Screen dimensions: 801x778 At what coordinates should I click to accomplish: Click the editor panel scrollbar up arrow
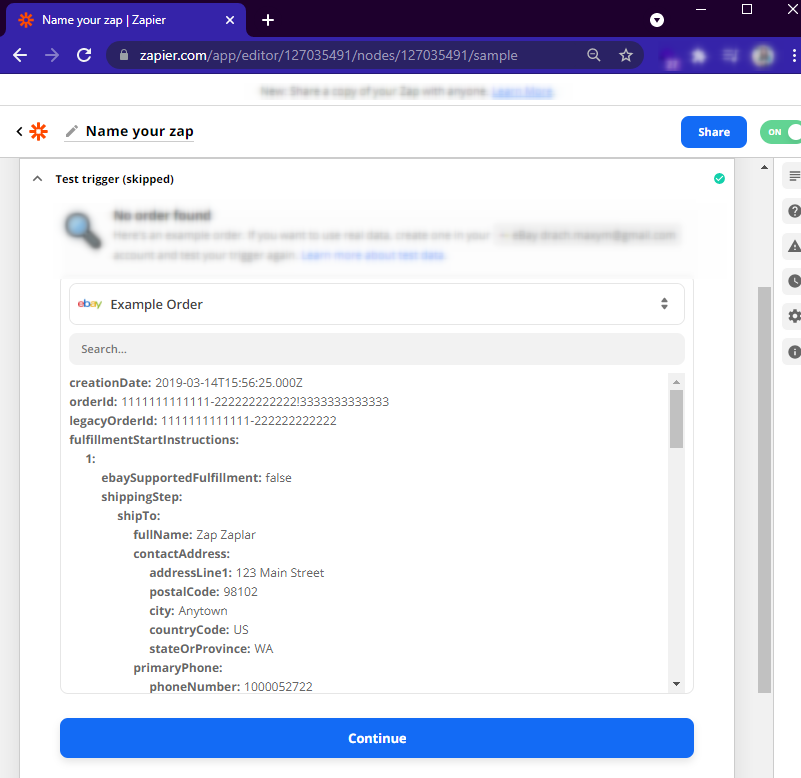tap(764, 167)
